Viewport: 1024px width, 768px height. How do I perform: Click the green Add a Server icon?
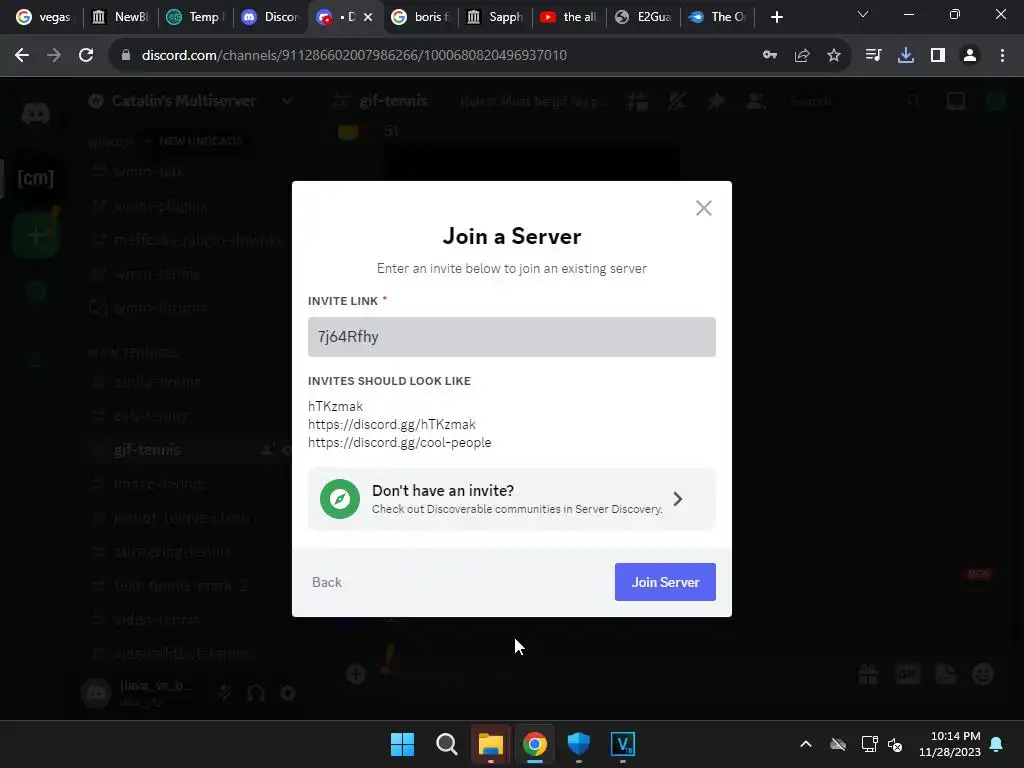click(36, 235)
